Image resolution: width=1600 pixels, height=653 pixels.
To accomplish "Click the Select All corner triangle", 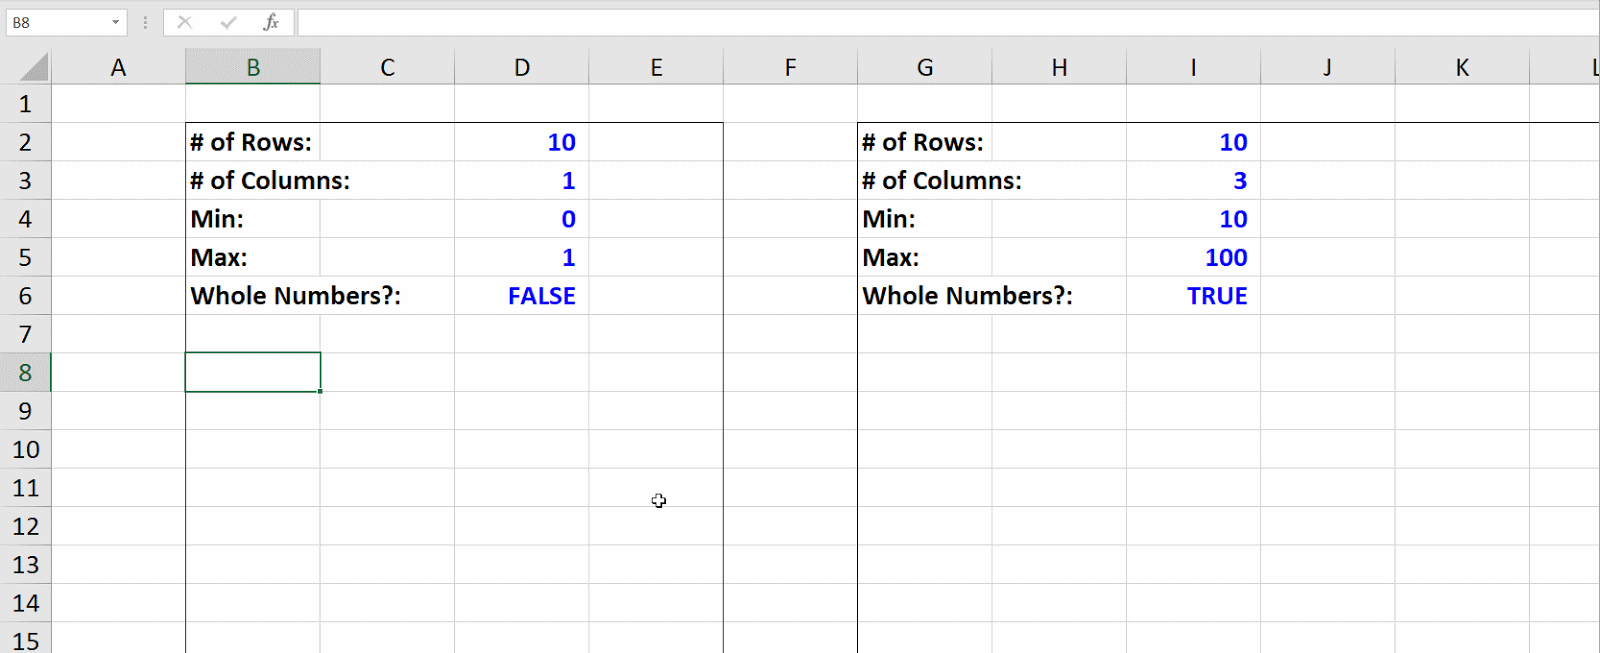I will point(34,68).
